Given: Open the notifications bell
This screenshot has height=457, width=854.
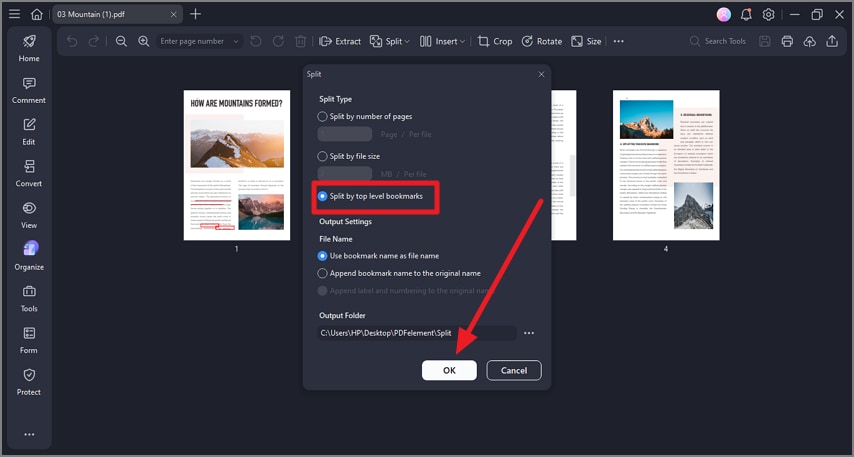Looking at the screenshot, I should click(x=746, y=15).
